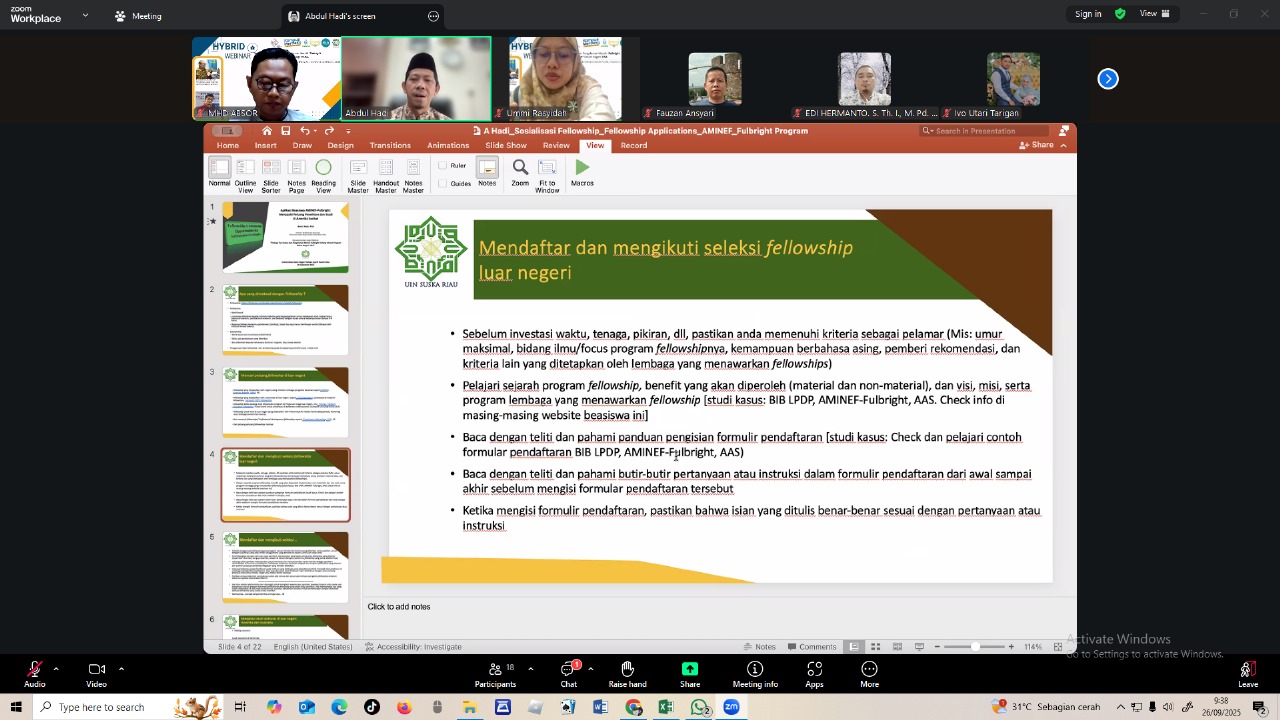This screenshot has height=720, width=1280.
Task: Toggle the Ruler checkbox
Action: click(443, 166)
